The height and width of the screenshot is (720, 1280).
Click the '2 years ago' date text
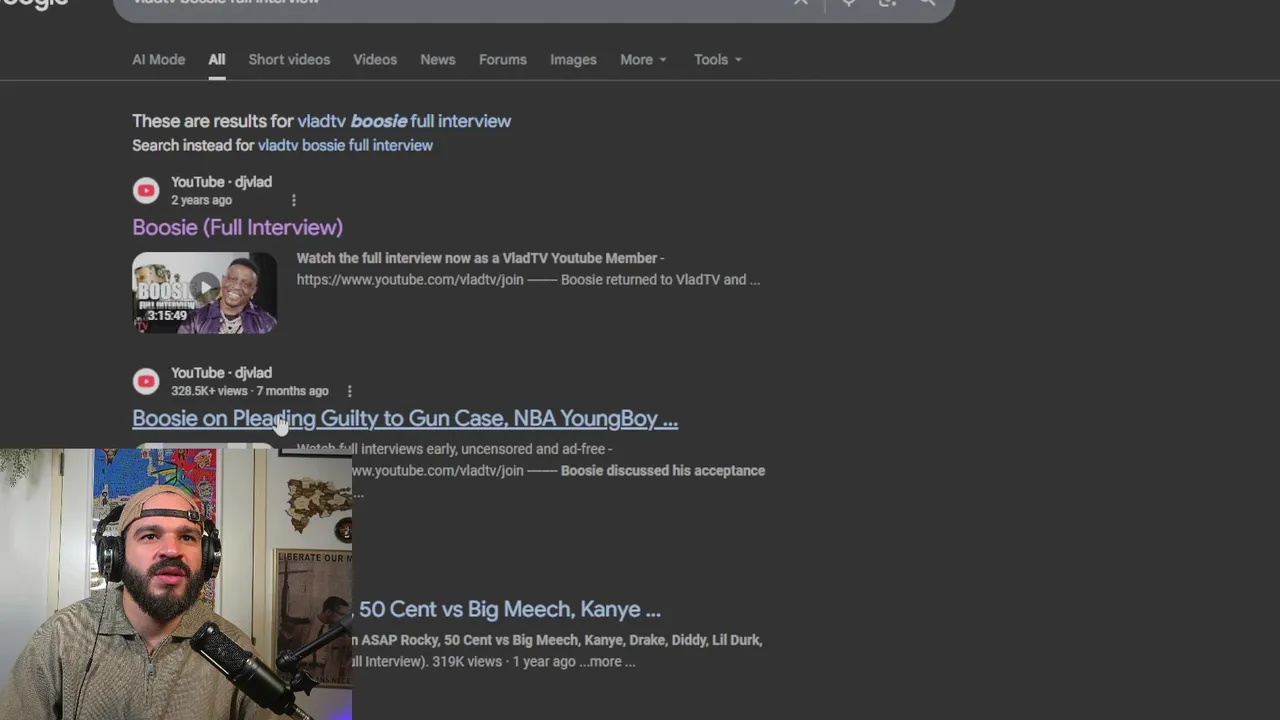(201, 200)
